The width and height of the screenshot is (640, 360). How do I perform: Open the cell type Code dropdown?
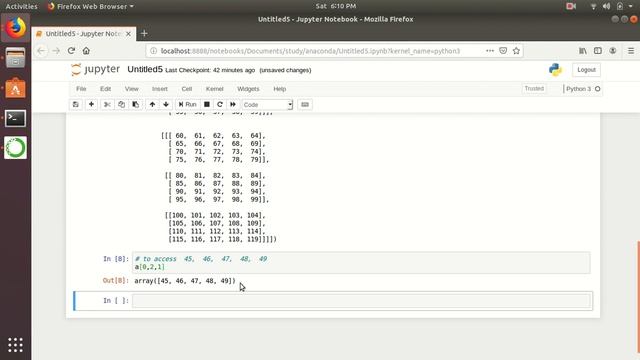coord(267,105)
